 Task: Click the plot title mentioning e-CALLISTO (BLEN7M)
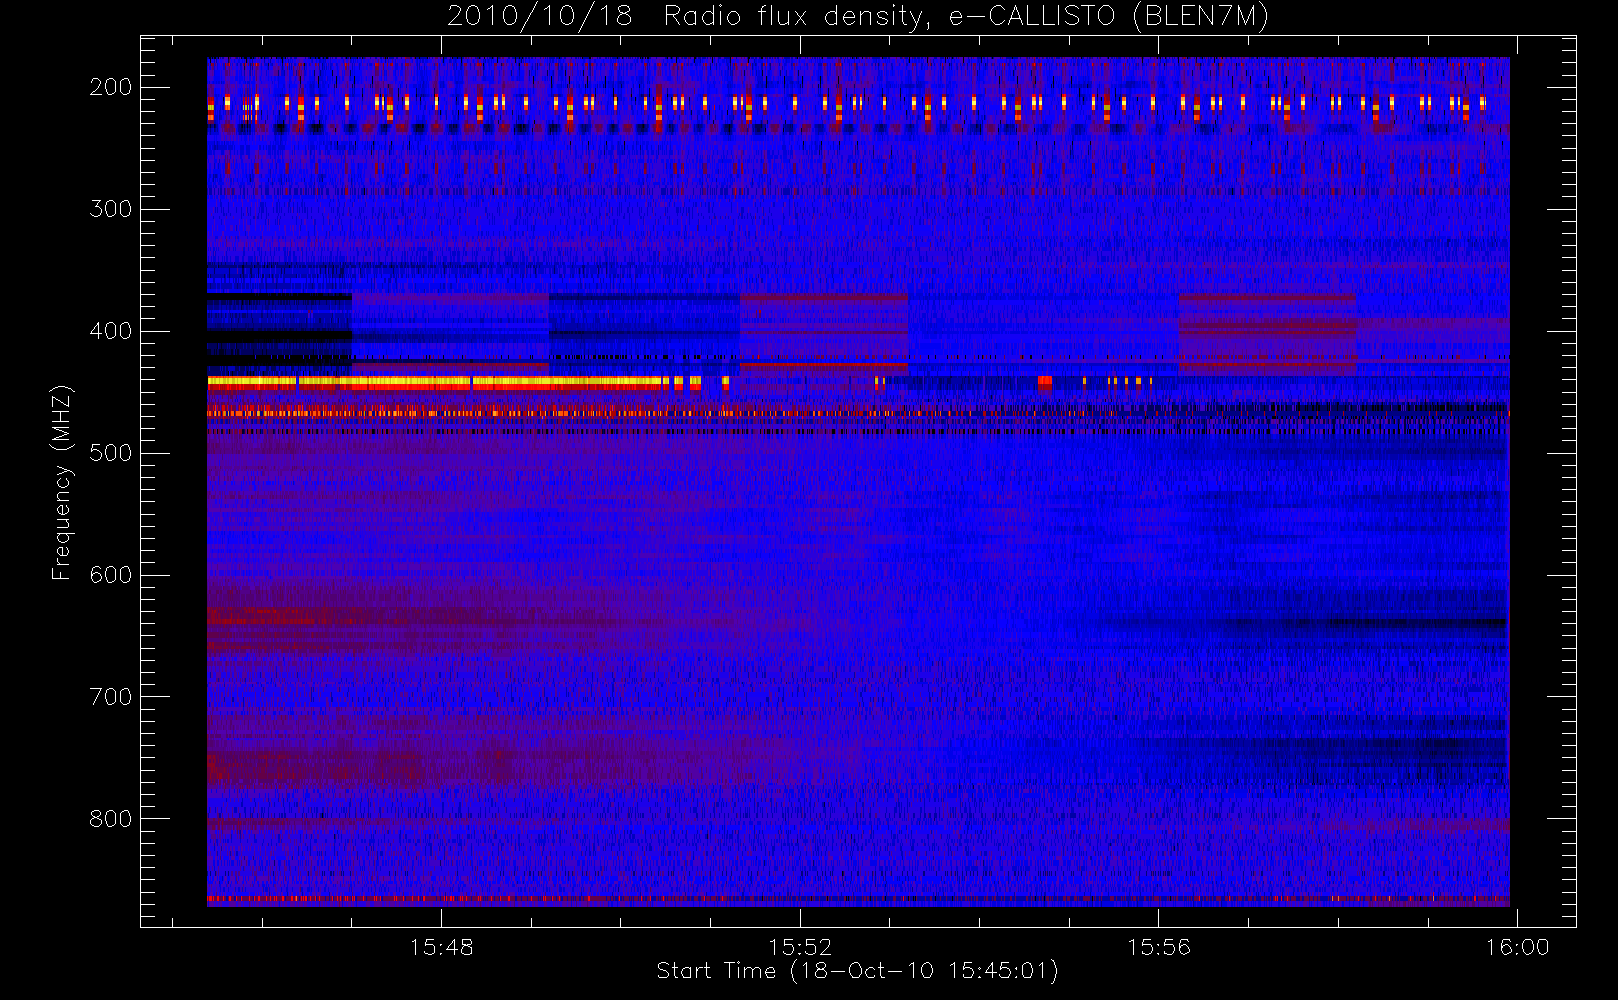(x=858, y=16)
